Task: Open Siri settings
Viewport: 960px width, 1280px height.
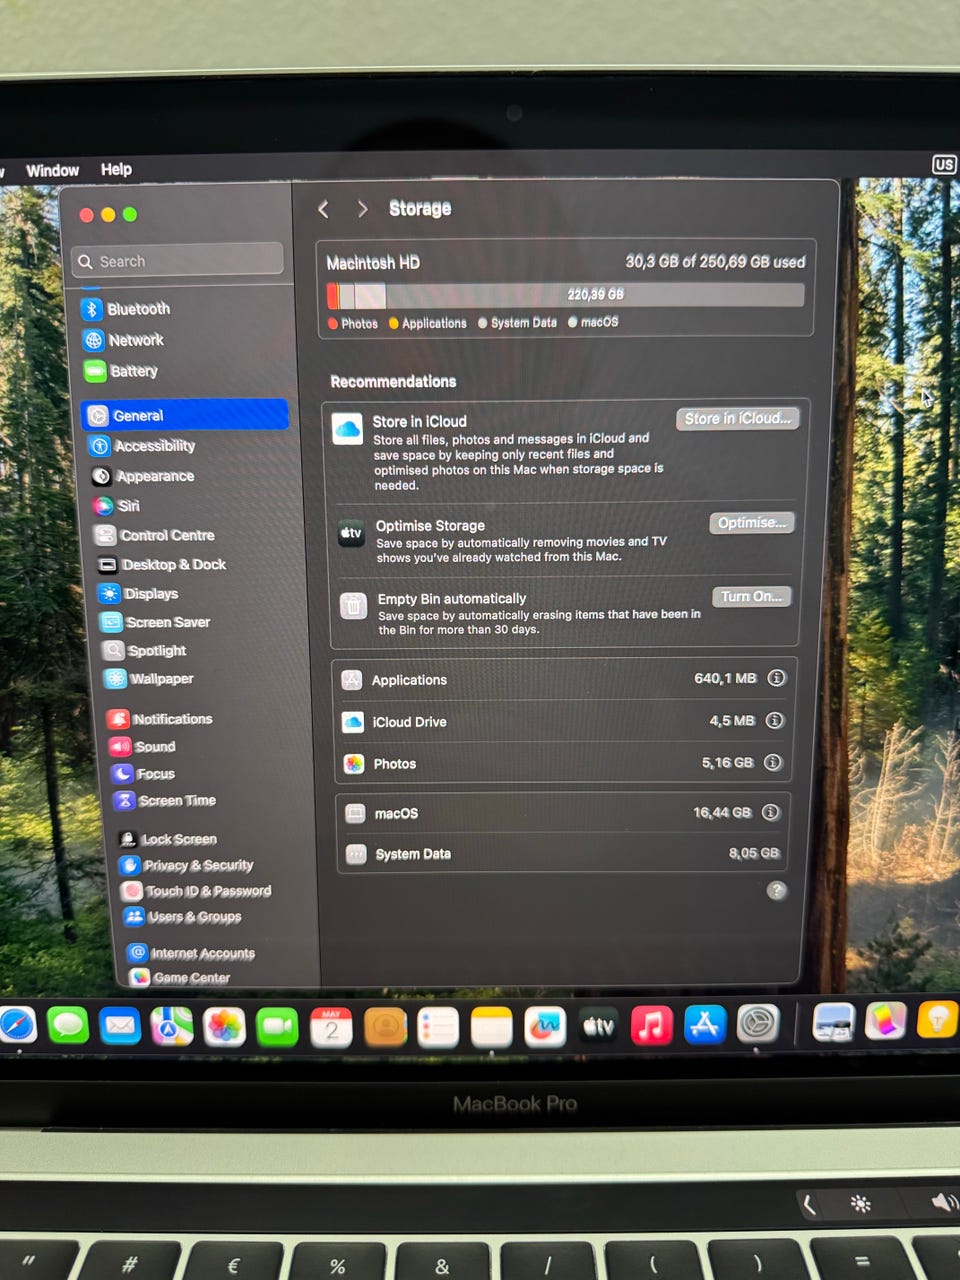Action: (x=117, y=506)
